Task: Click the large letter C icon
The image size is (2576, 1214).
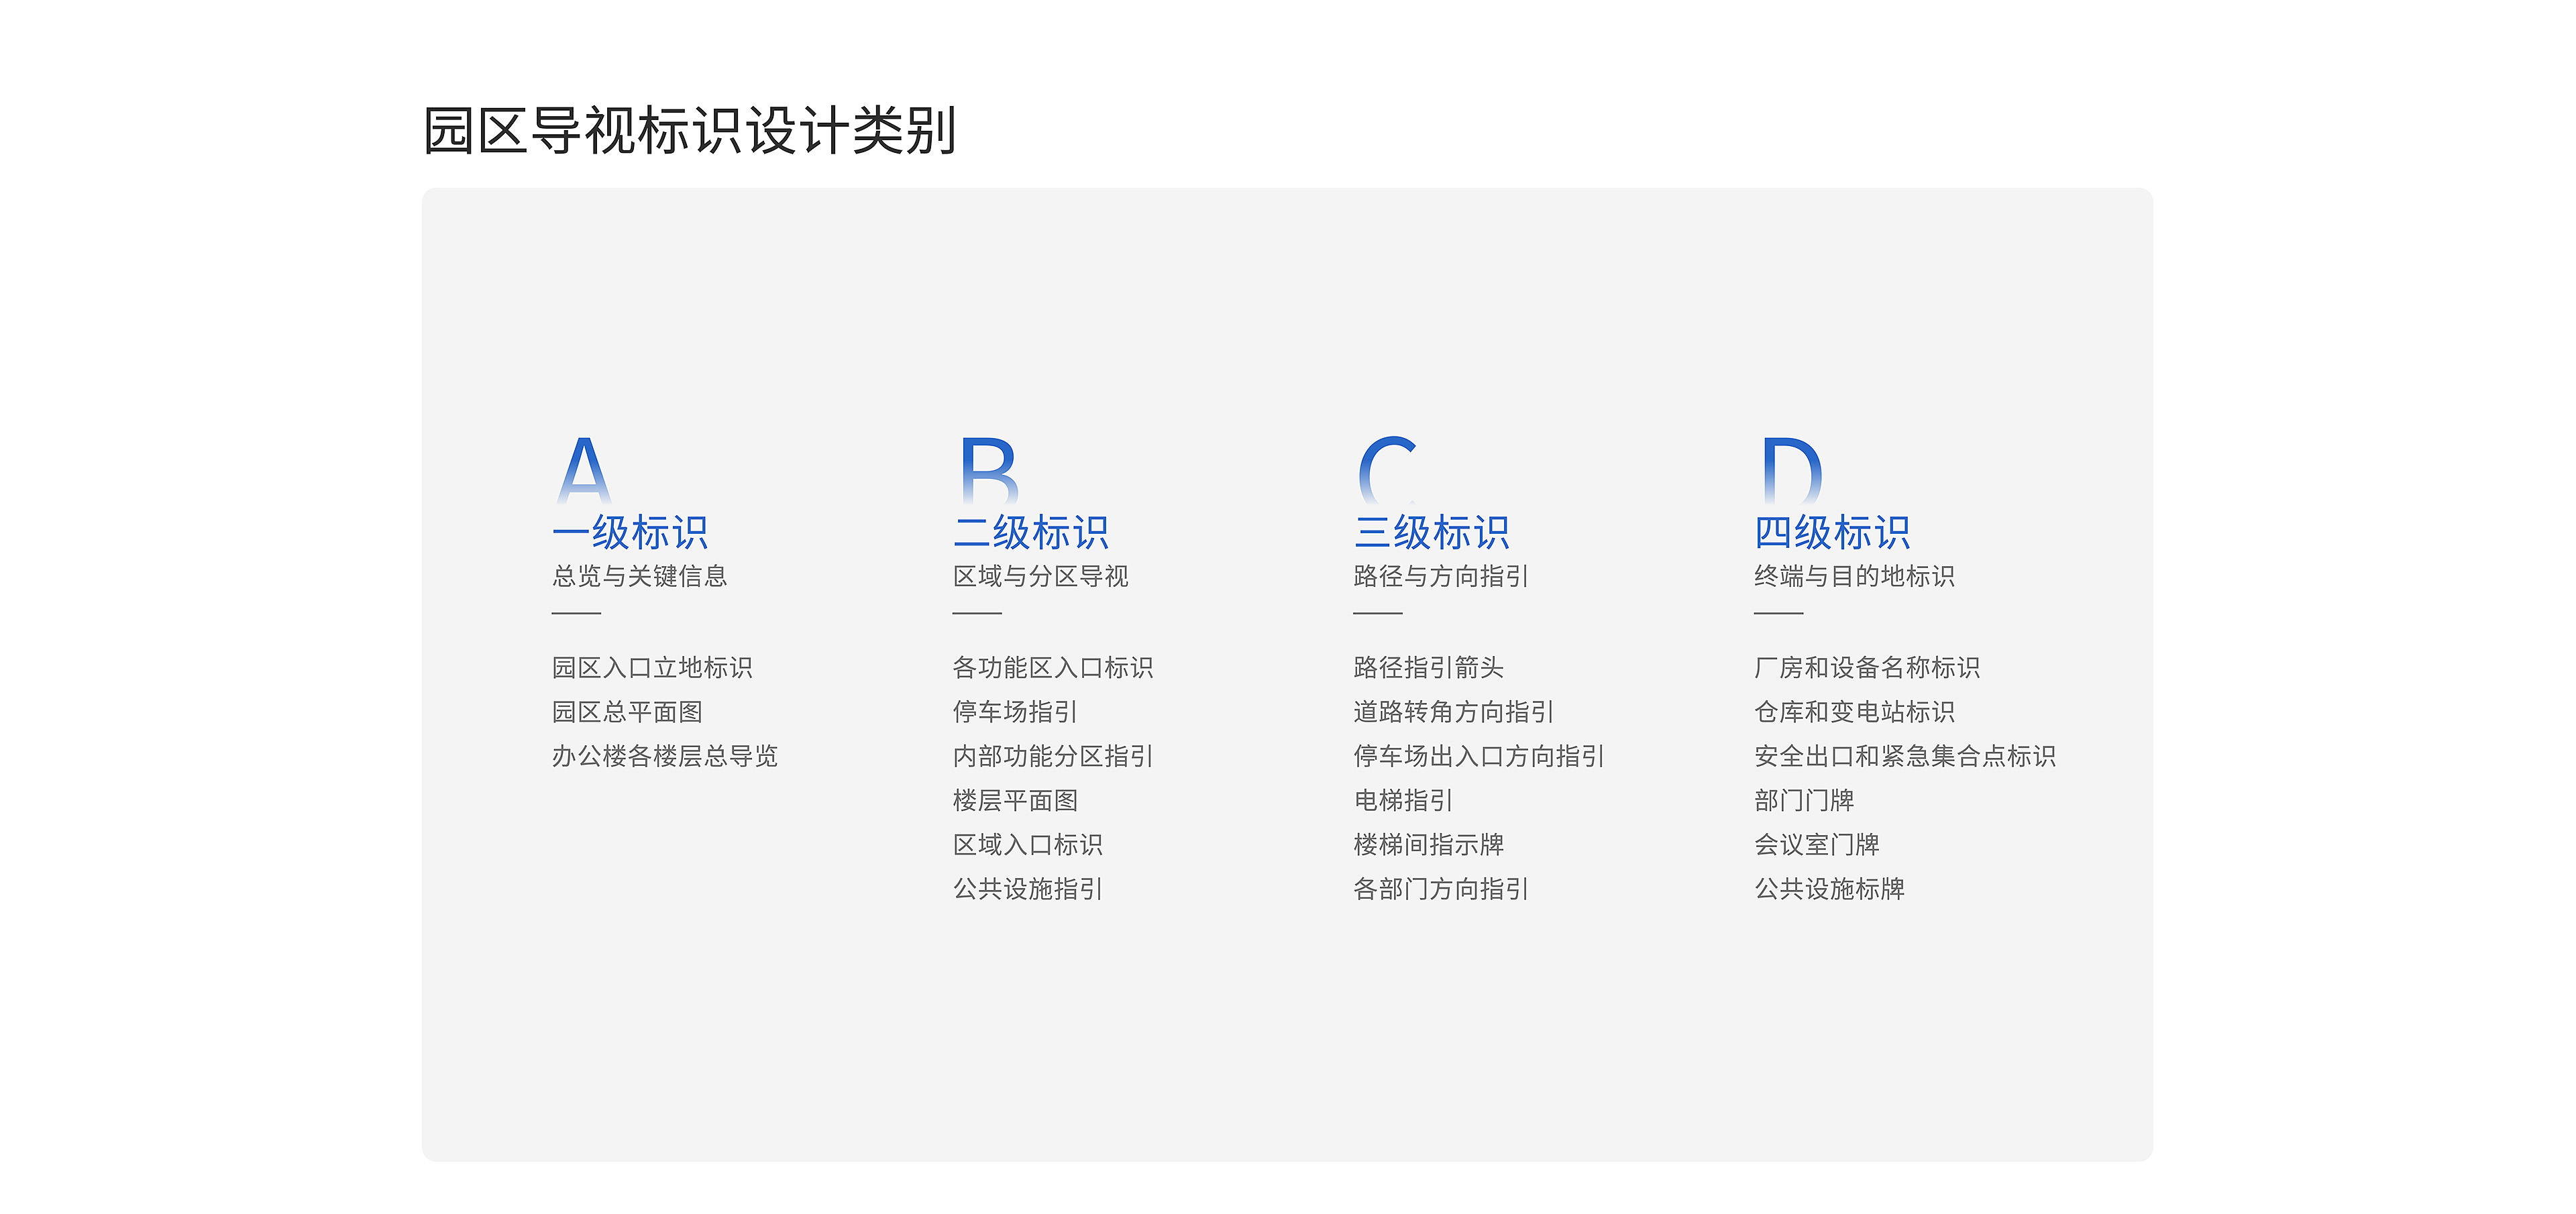Action: tap(1387, 470)
